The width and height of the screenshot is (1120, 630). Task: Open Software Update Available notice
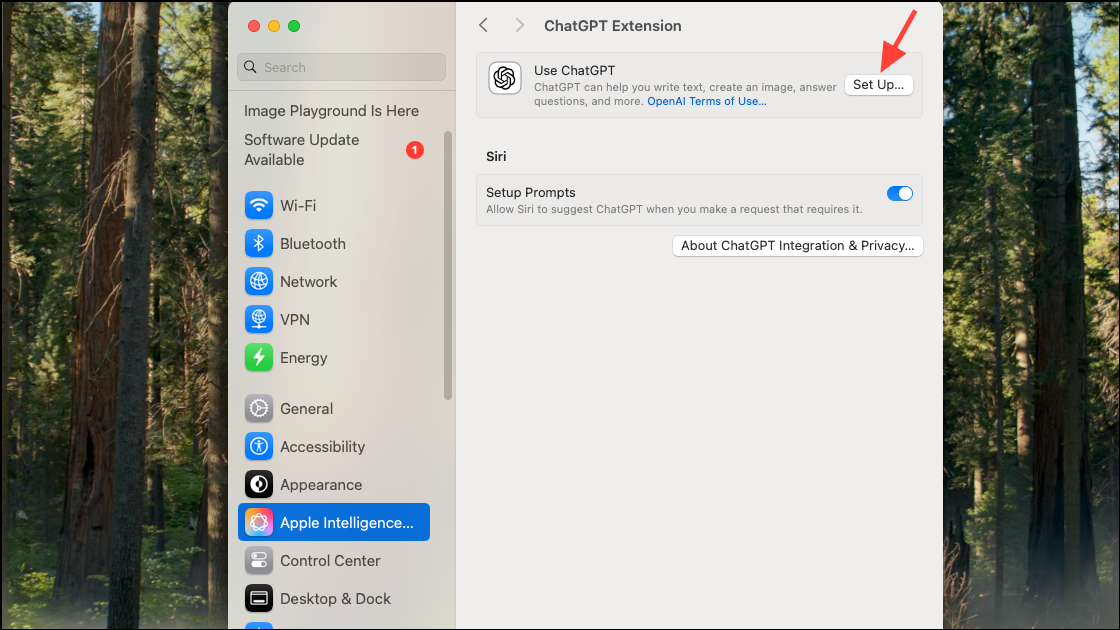[x=334, y=150]
